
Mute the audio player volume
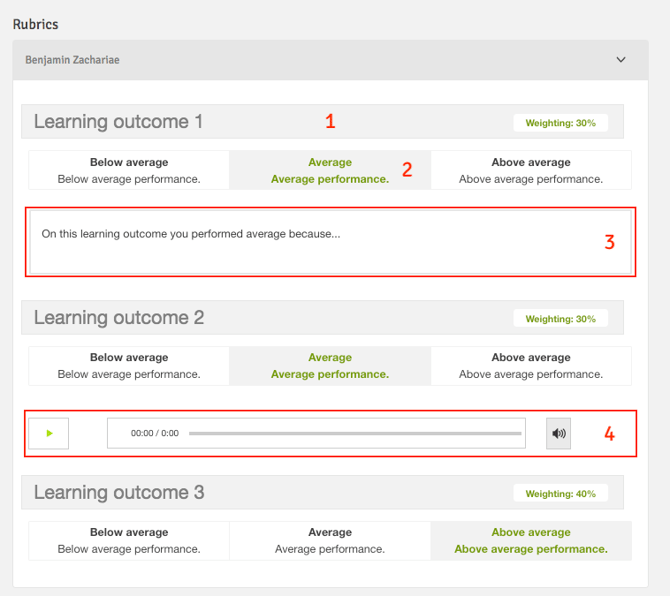tap(558, 433)
